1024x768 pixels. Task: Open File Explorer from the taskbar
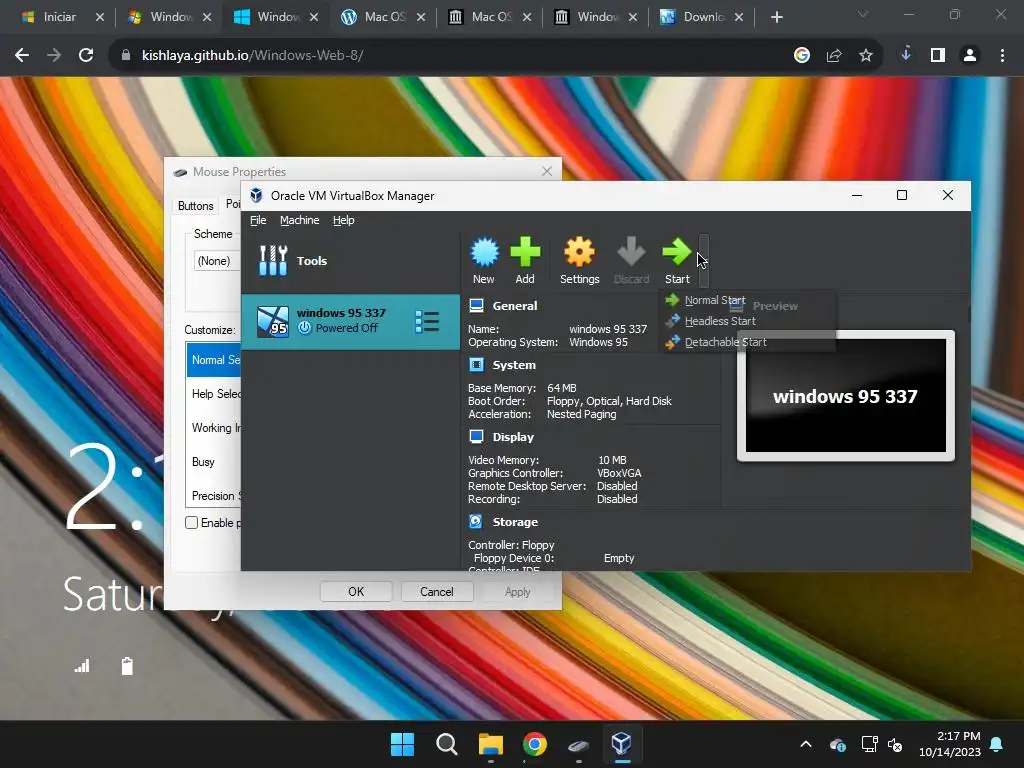point(490,744)
